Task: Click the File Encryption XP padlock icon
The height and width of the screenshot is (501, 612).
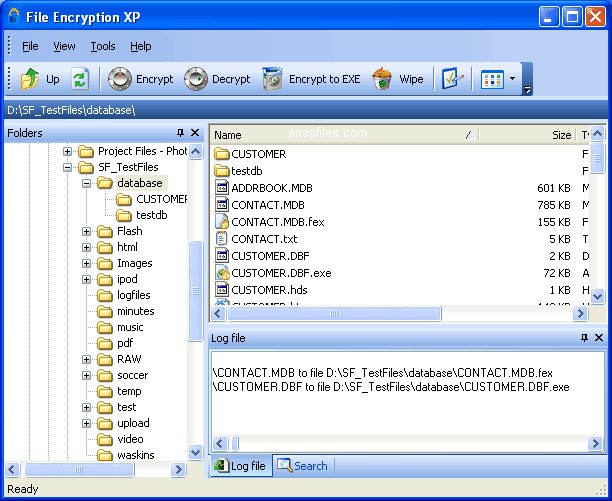Action: click(x=14, y=16)
